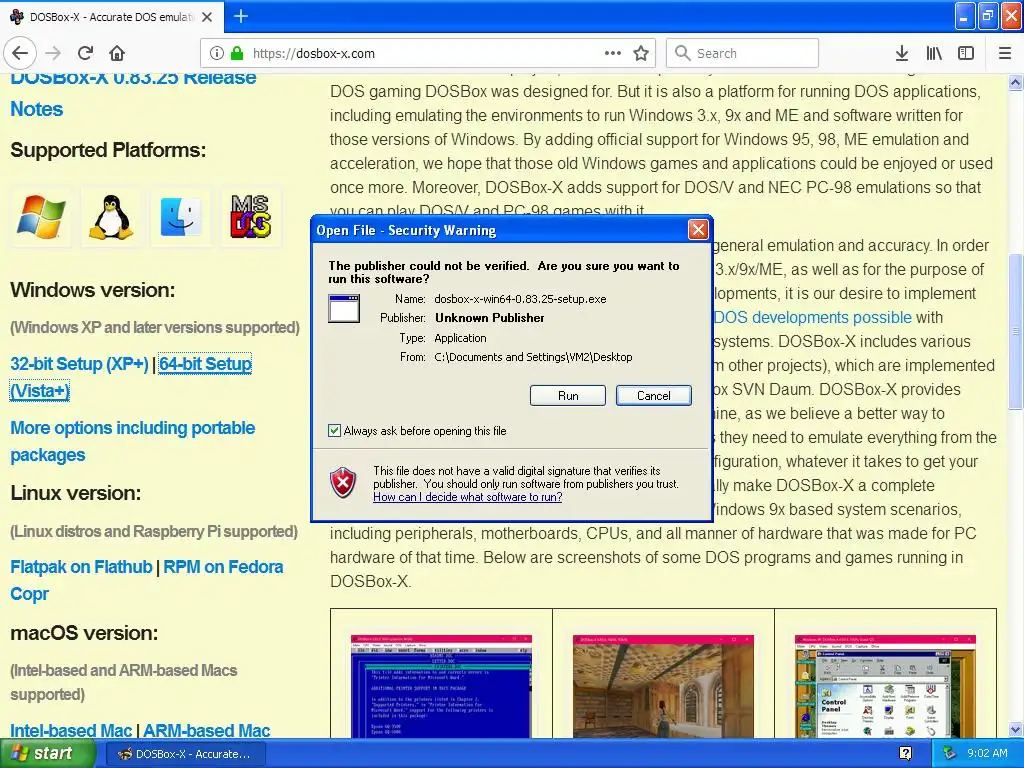Click the page scrollbar down arrow
1024x768 pixels.
1015,729
